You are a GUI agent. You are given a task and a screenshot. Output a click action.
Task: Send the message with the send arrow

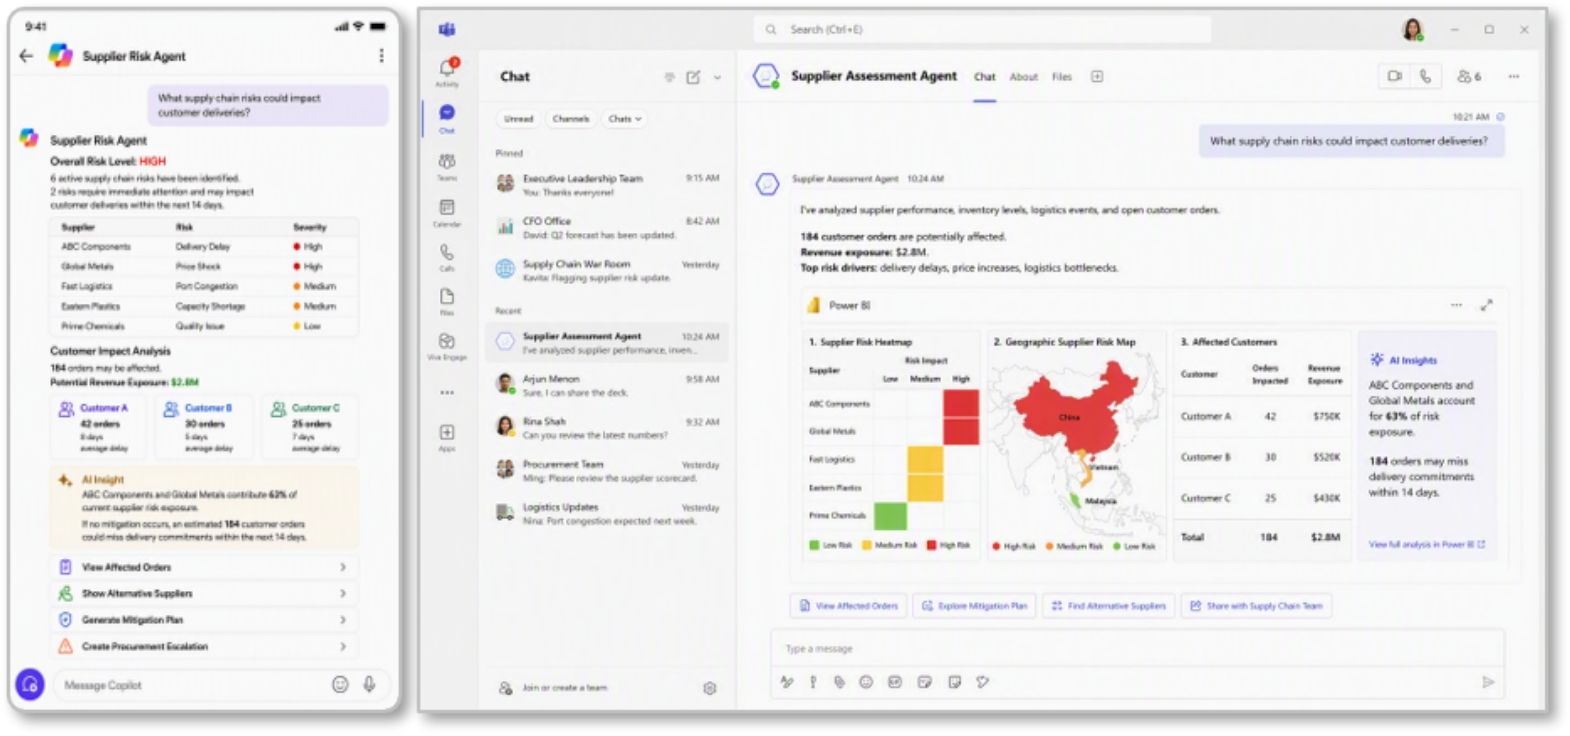1488,682
